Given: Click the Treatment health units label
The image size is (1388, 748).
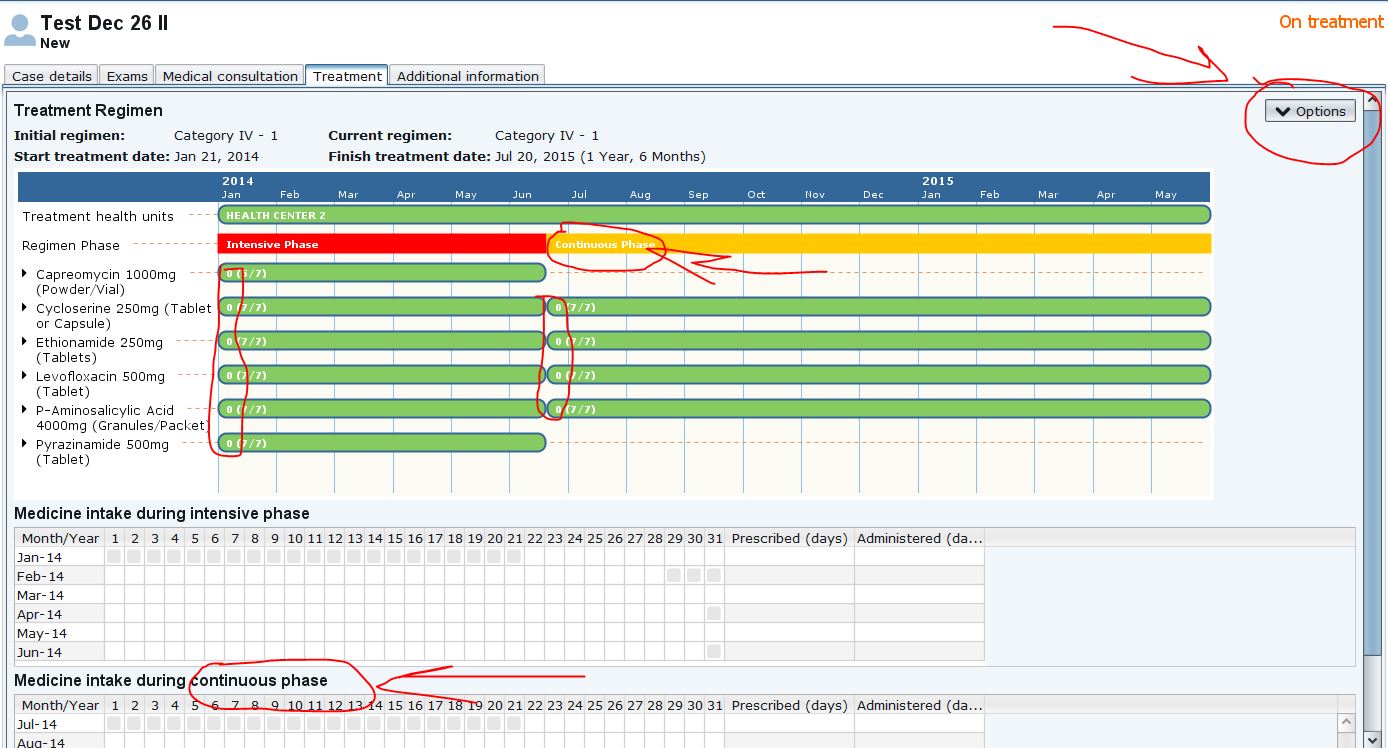Looking at the screenshot, I should [98, 216].
